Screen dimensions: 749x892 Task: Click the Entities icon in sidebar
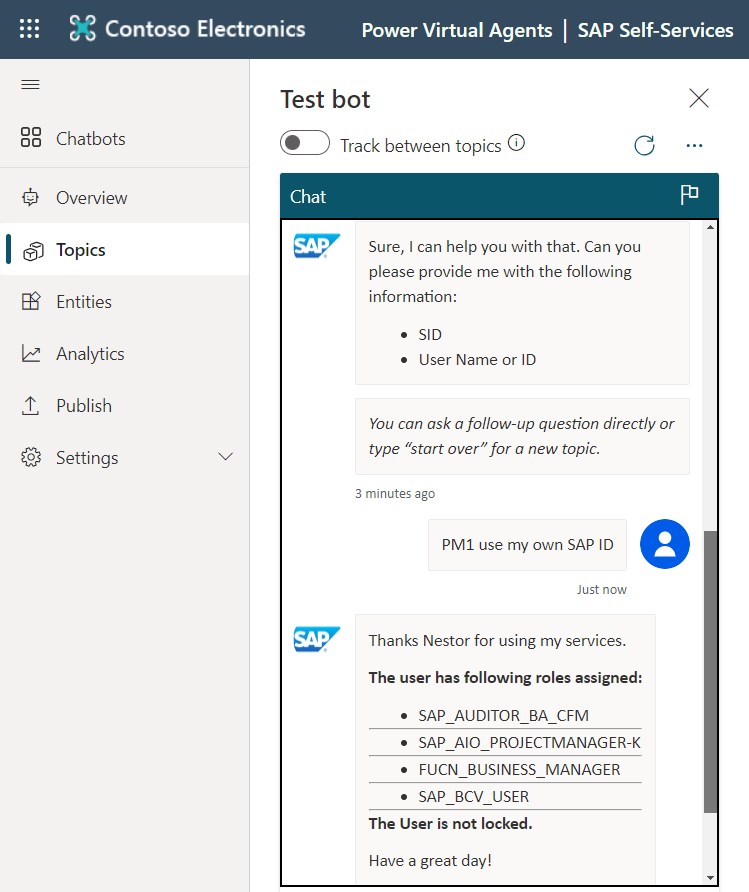[x=31, y=302]
